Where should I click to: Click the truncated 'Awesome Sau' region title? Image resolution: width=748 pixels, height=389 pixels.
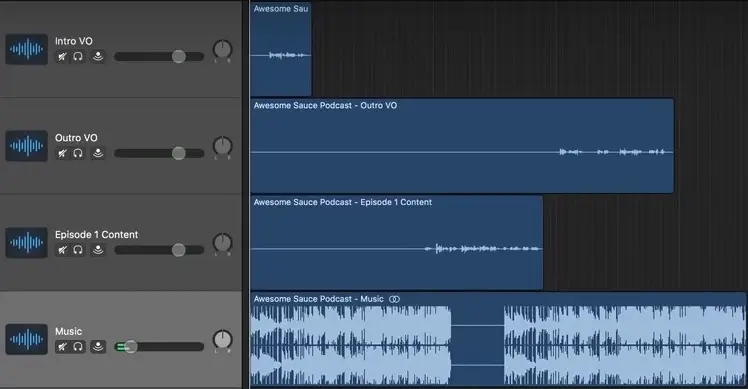click(281, 9)
